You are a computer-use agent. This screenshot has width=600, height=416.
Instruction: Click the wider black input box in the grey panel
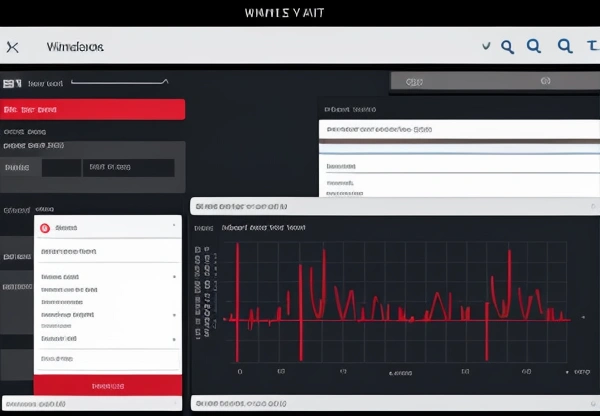pos(129,168)
